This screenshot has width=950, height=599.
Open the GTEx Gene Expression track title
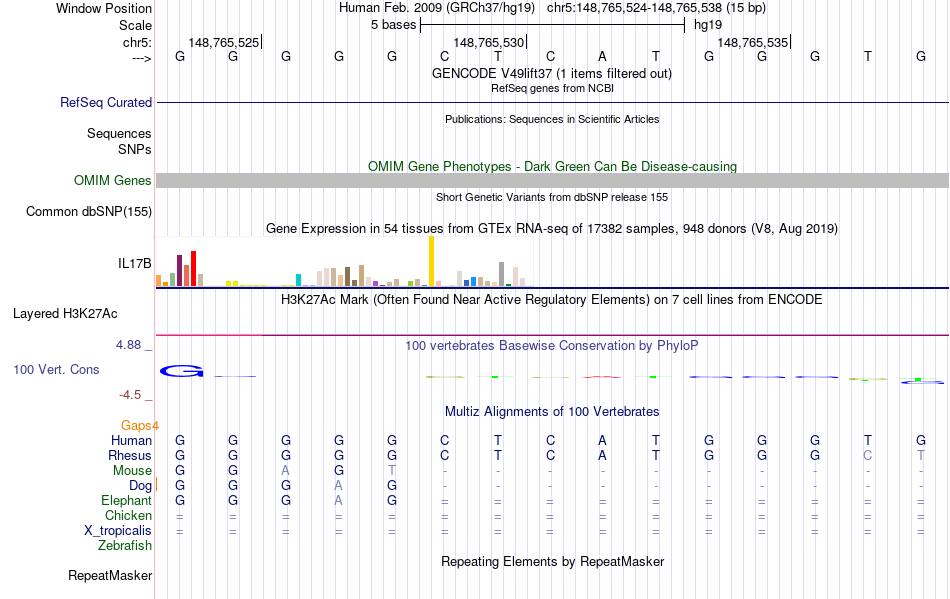coord(552,229)
